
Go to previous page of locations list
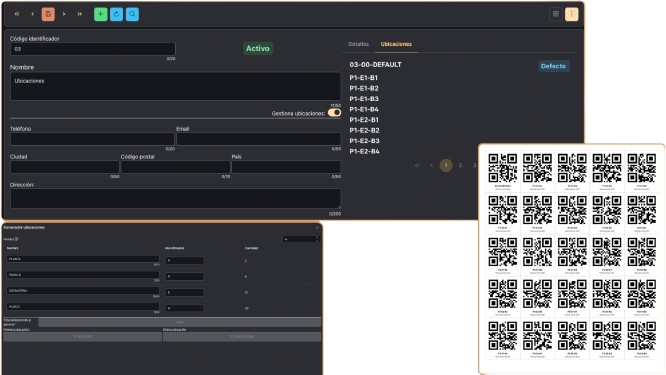(432, 165)
